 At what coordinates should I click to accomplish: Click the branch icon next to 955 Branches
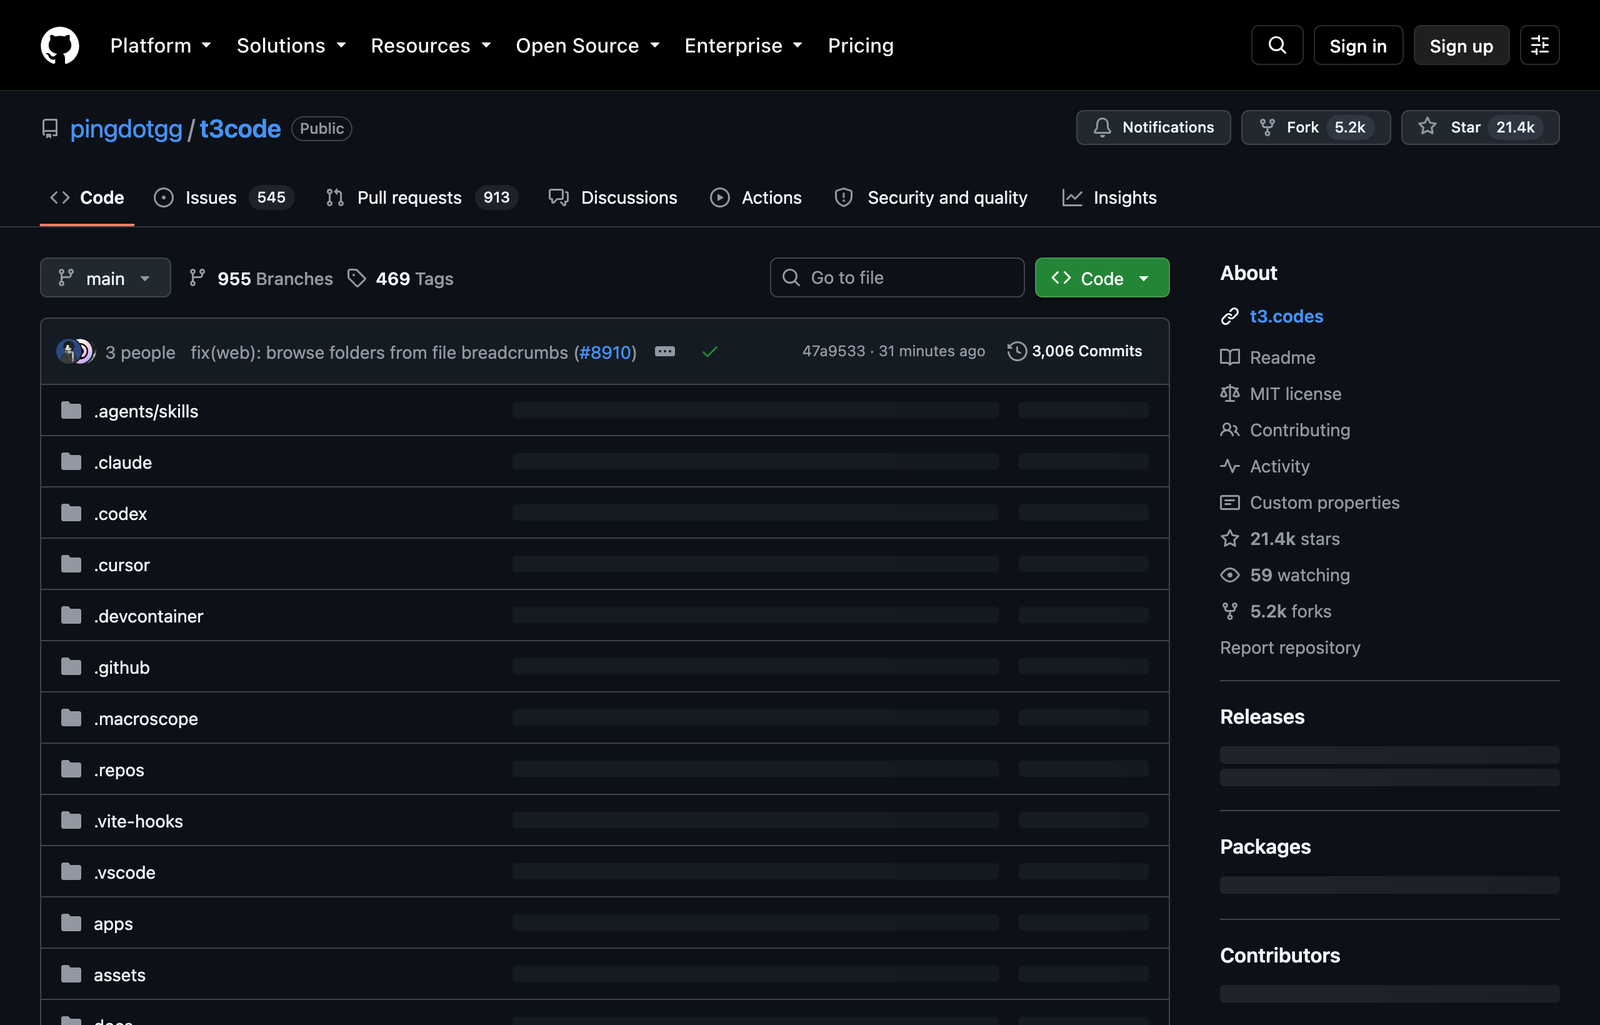pos(198,278)
